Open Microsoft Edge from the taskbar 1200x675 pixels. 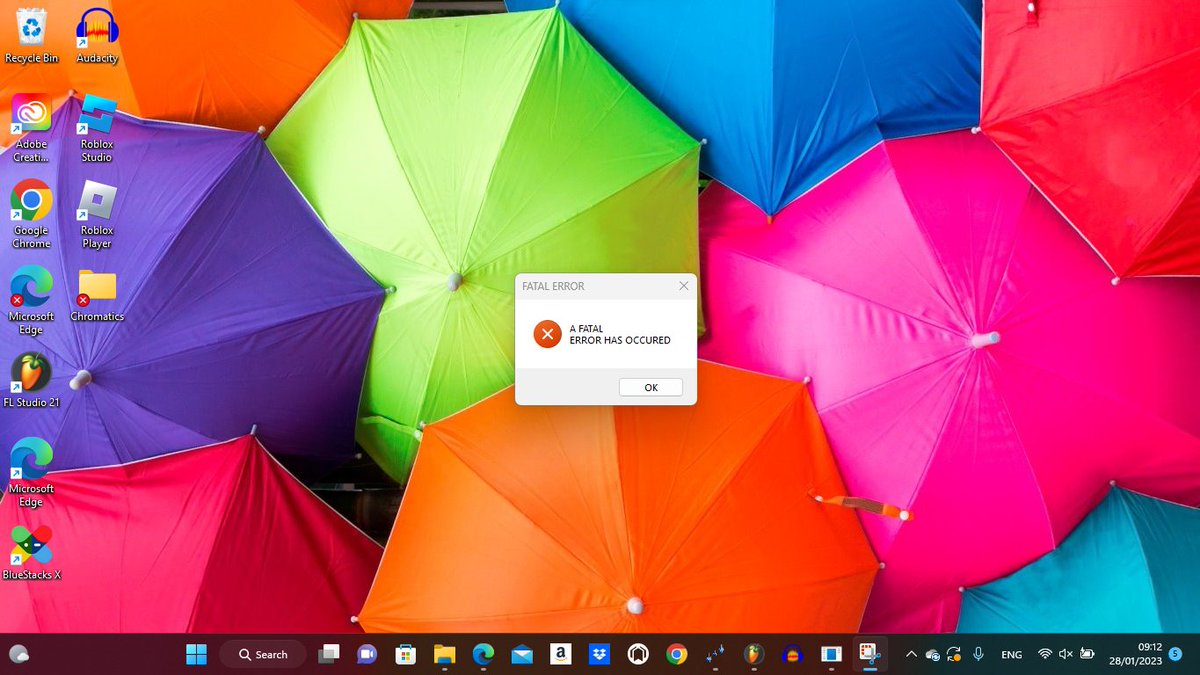tap(483, 654)
